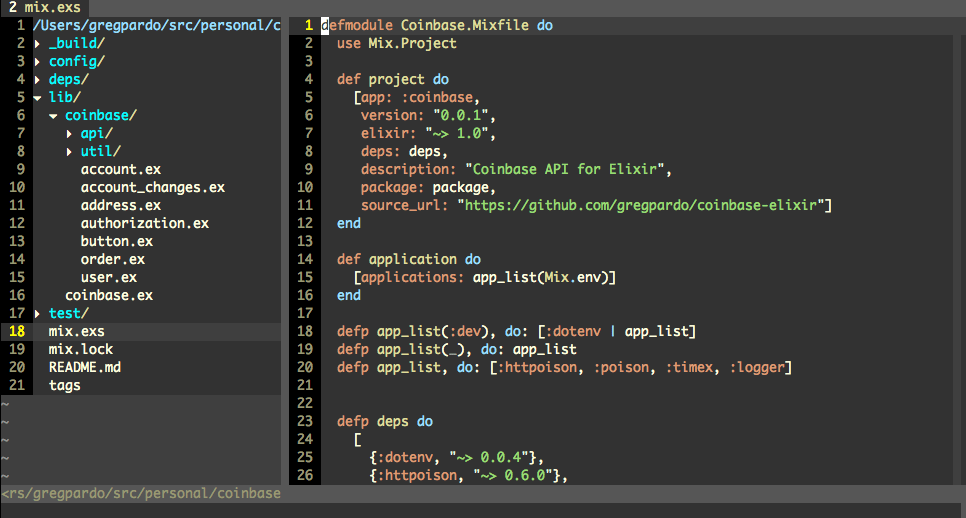This screenshot has height=518, width=966.
Task: Expand the util/ folder arrow
Action: (70, 152)
